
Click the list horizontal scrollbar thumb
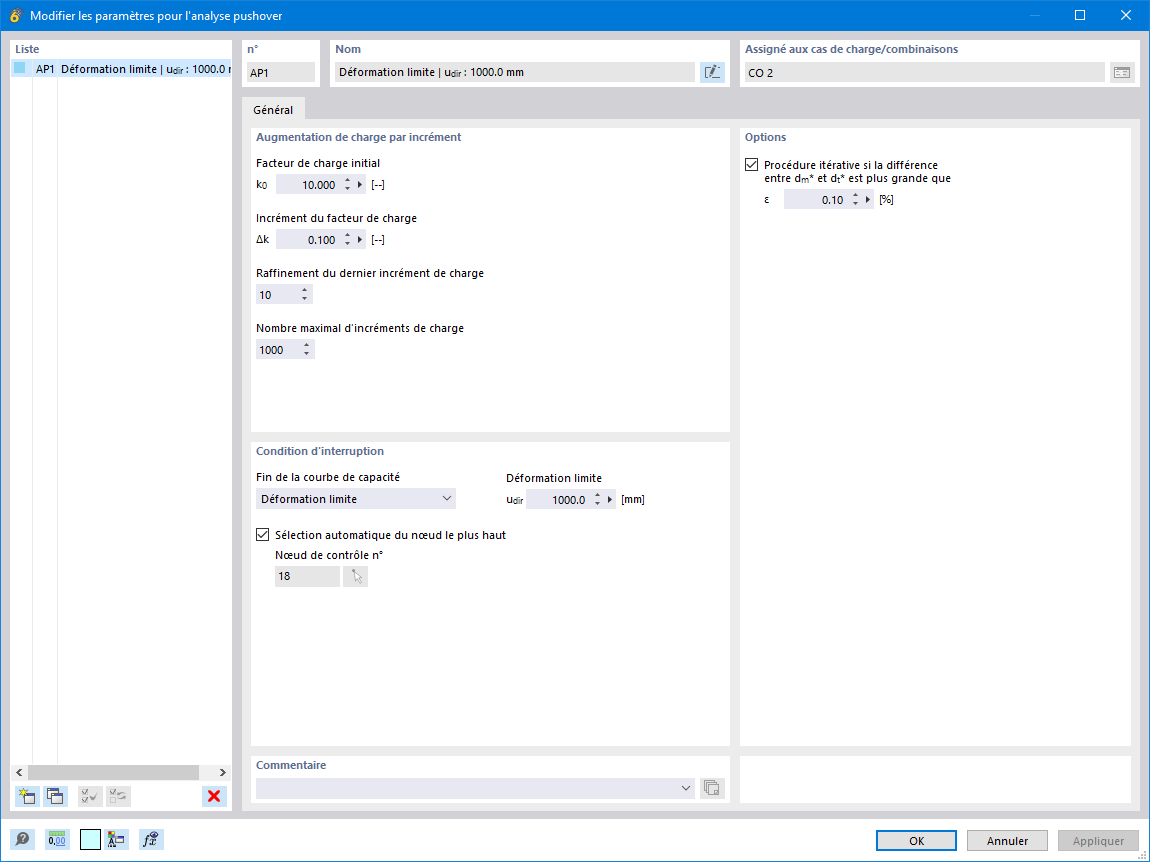coord(114,772)
